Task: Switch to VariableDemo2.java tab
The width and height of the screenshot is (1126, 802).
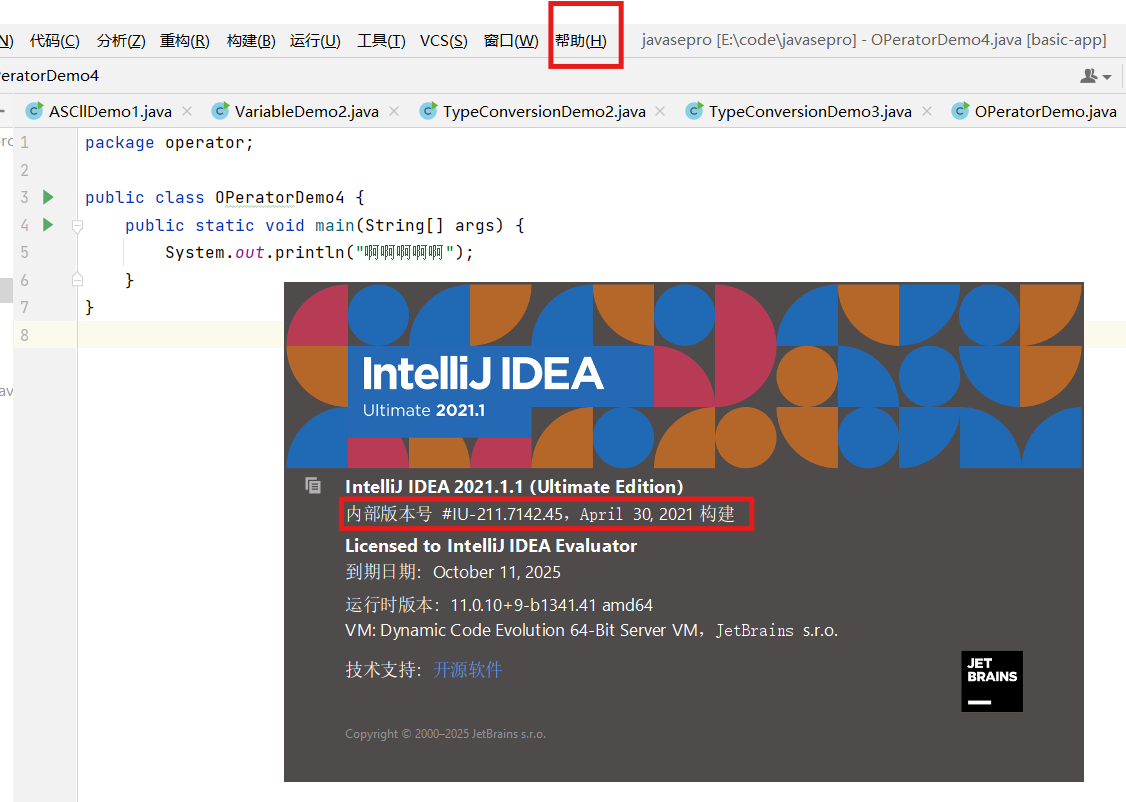Action: pos(307,111)
